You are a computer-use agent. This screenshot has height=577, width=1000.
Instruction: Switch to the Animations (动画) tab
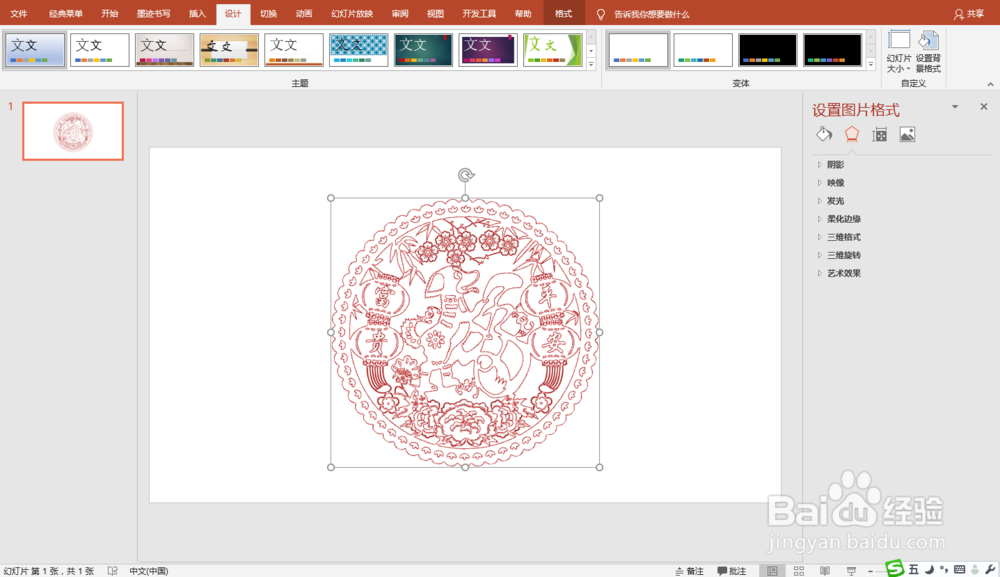(x=304, y=13)
